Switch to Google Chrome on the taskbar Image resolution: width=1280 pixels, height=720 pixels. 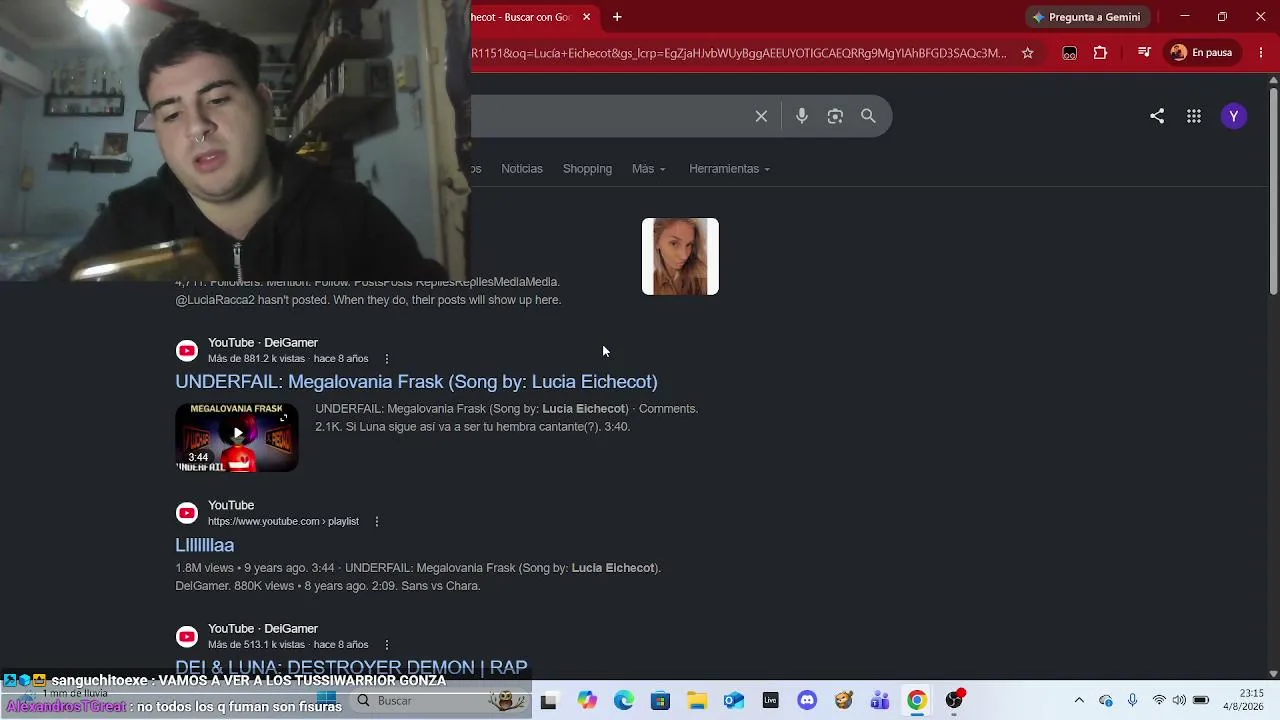tap(916, 701)
